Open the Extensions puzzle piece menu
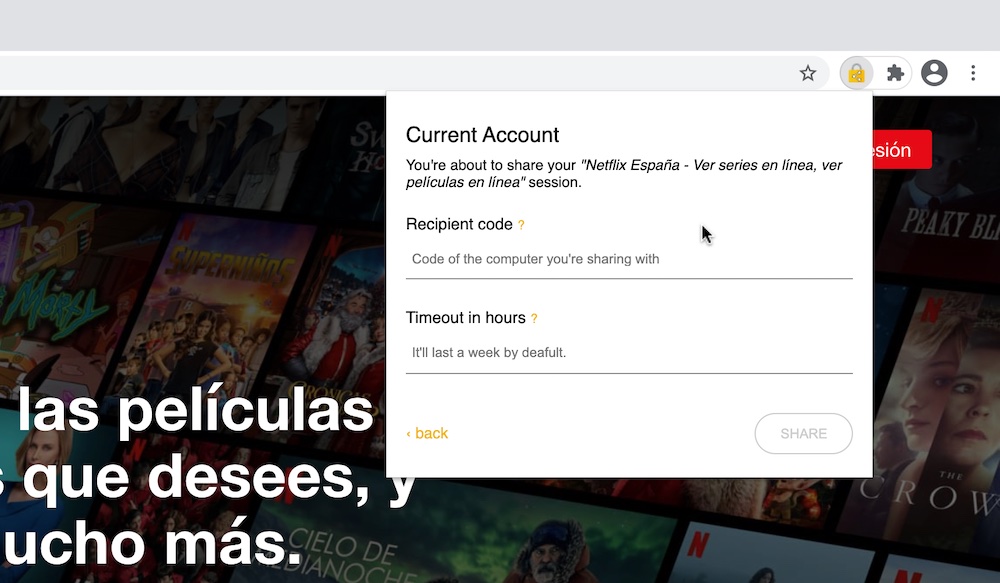1000x583 pixels. coord(895,73)
